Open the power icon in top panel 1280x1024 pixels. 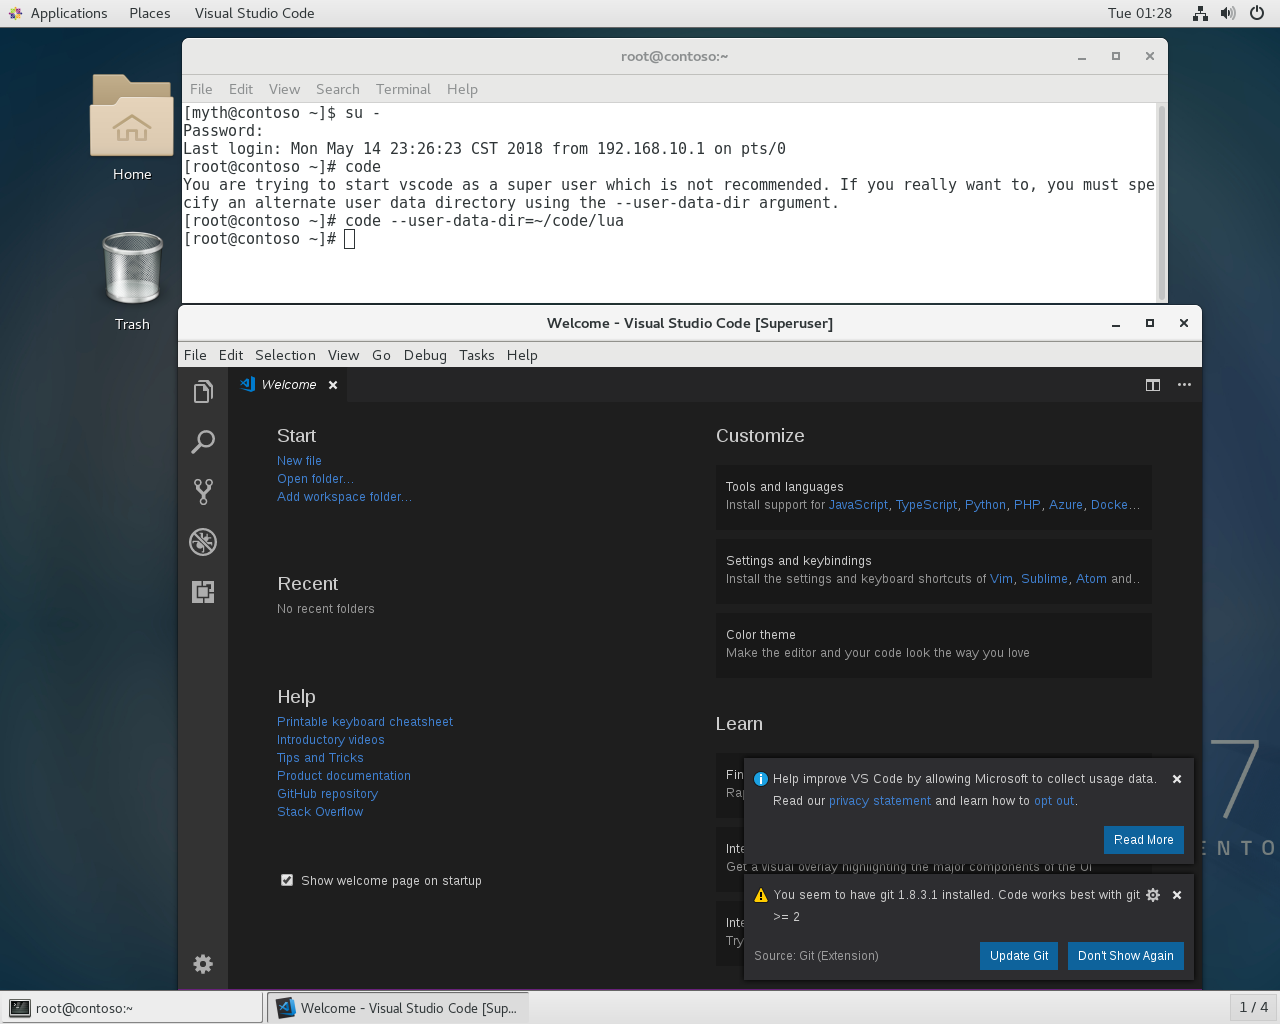[1257, 13]
